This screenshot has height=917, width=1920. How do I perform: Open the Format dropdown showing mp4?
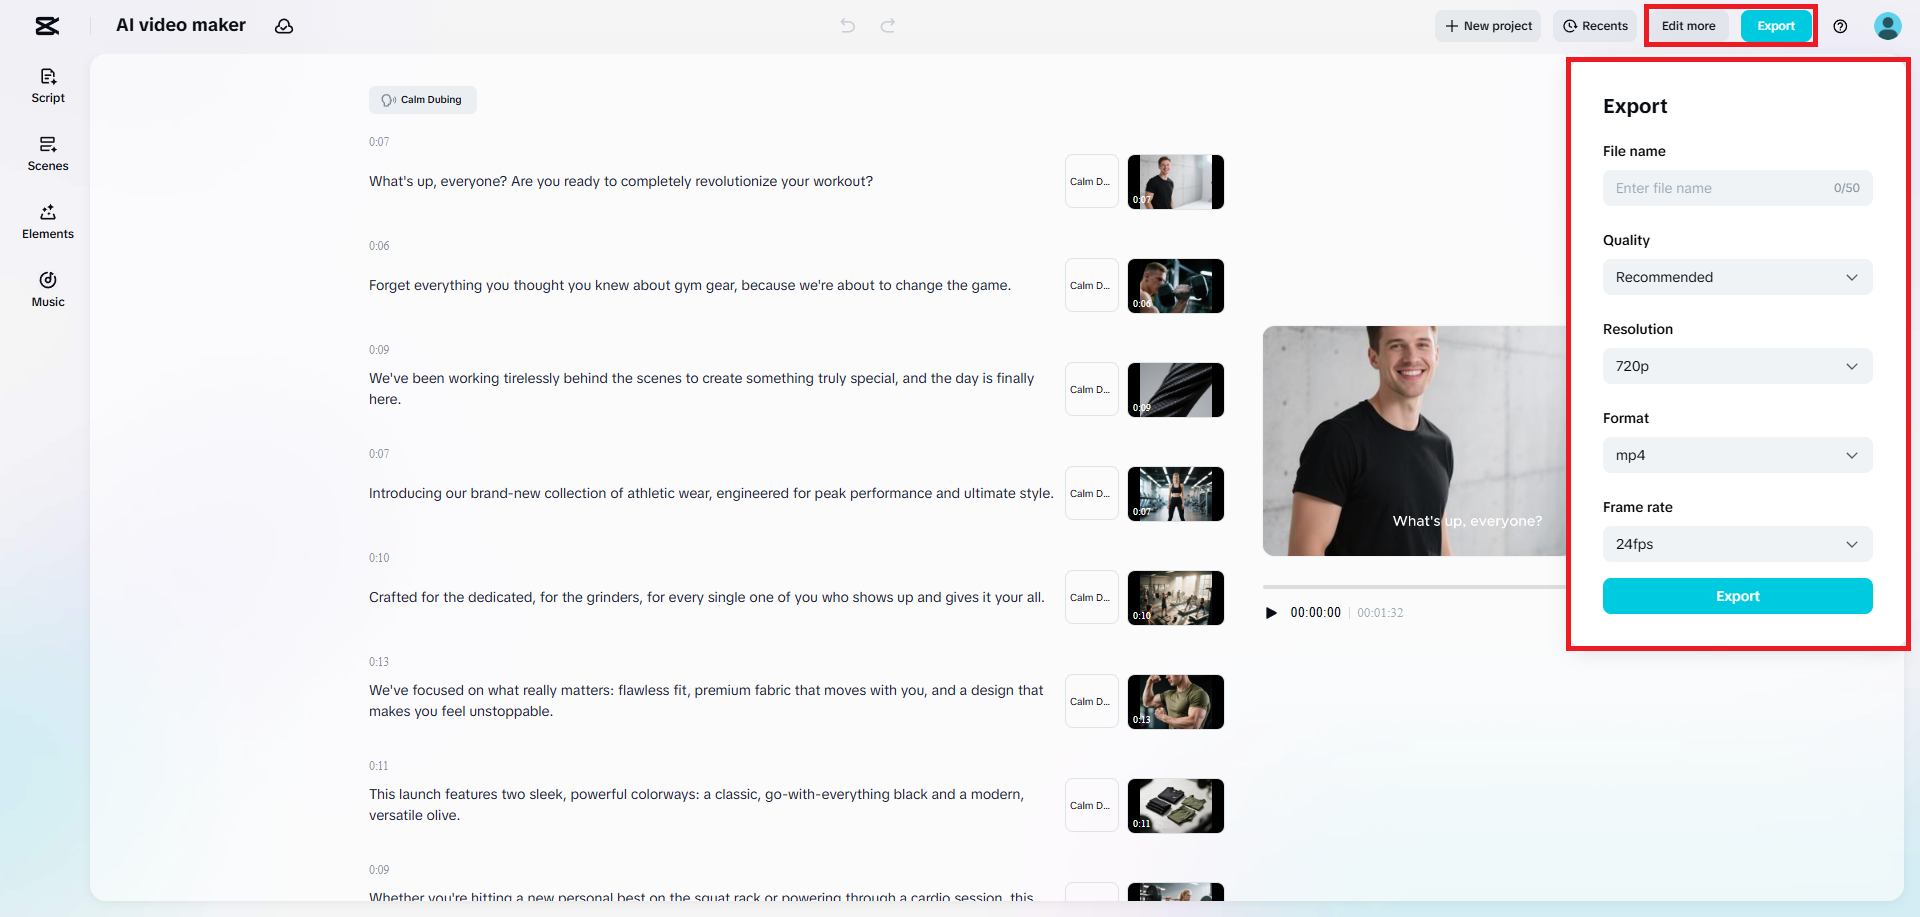coord(1737,455)
